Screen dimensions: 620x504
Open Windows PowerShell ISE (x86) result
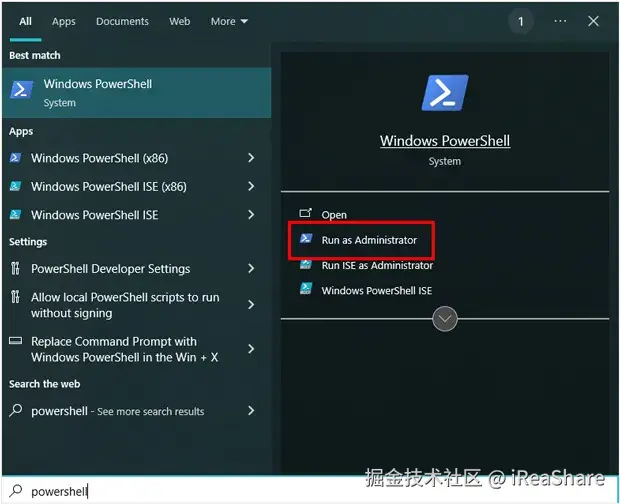click(x=136, y=186)
